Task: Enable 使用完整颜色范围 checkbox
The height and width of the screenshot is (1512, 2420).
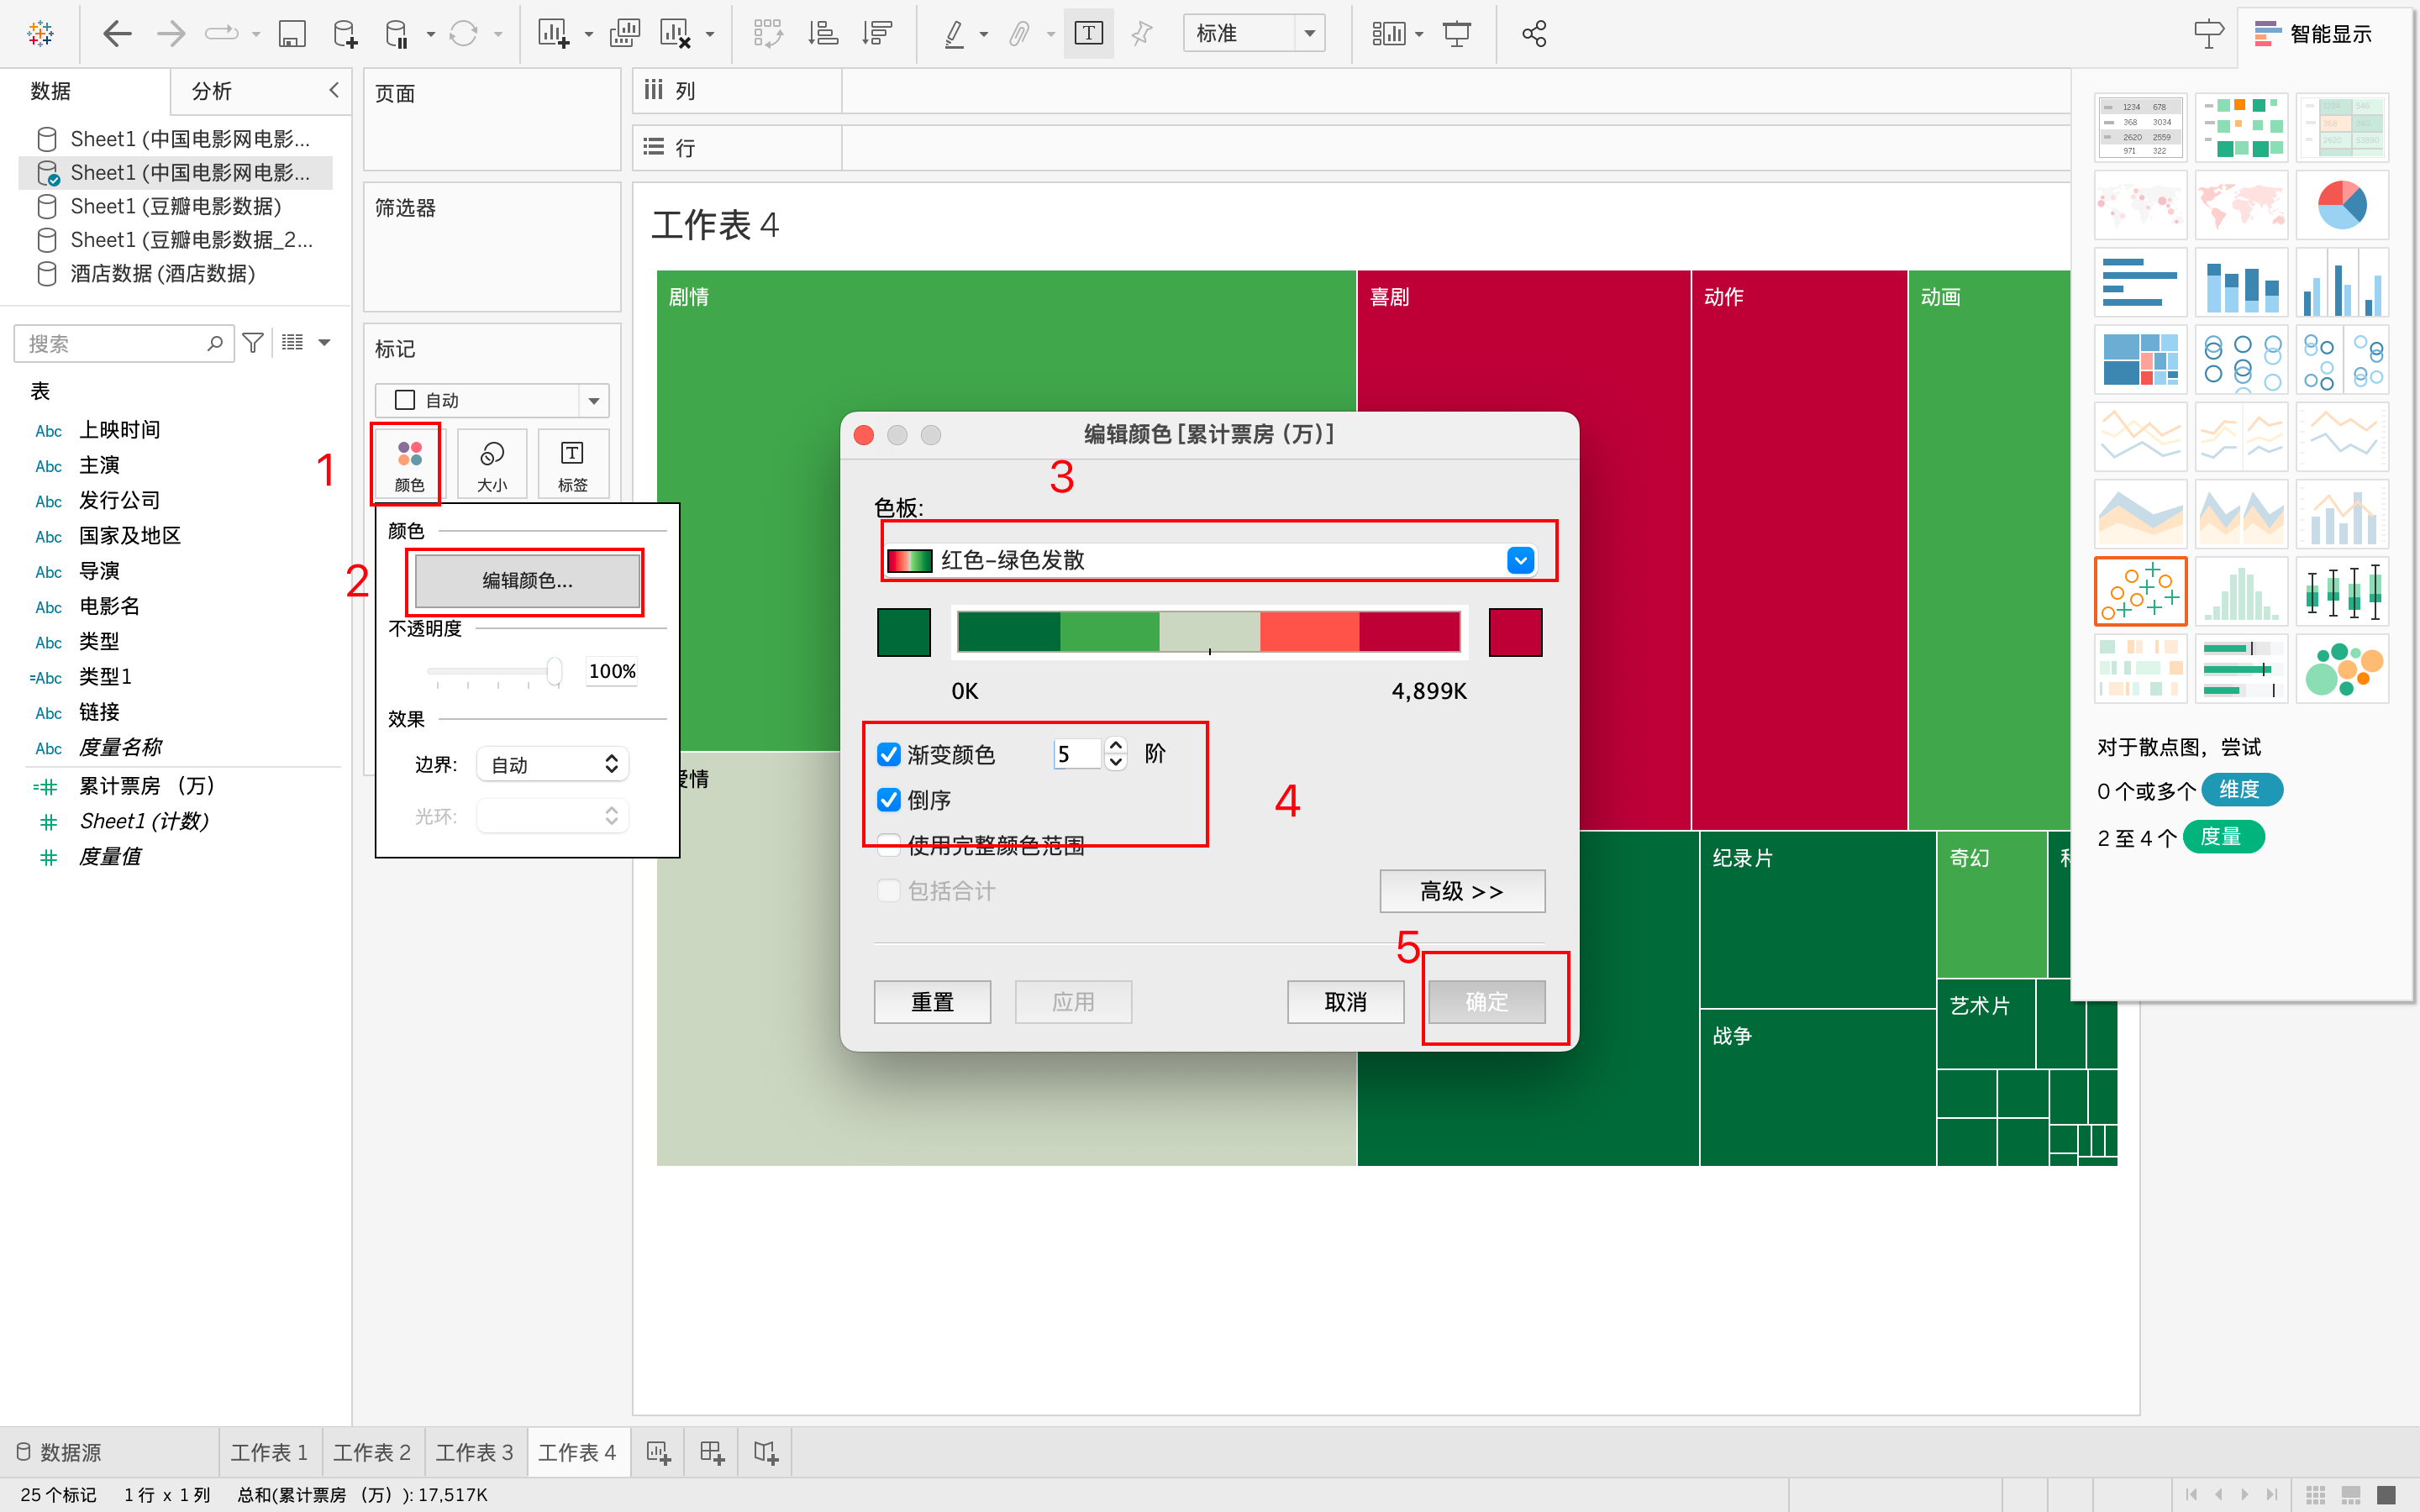Action: click(889, 846)
